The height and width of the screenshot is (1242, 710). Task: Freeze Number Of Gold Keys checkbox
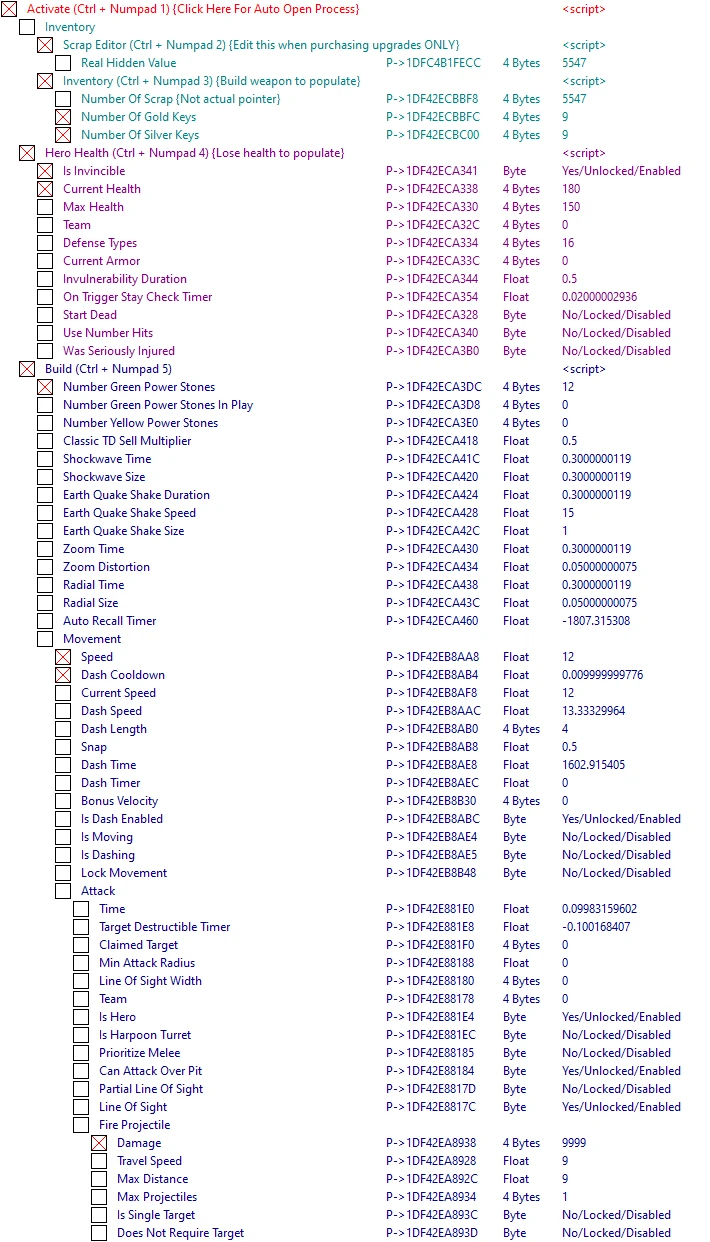(63, 117)
